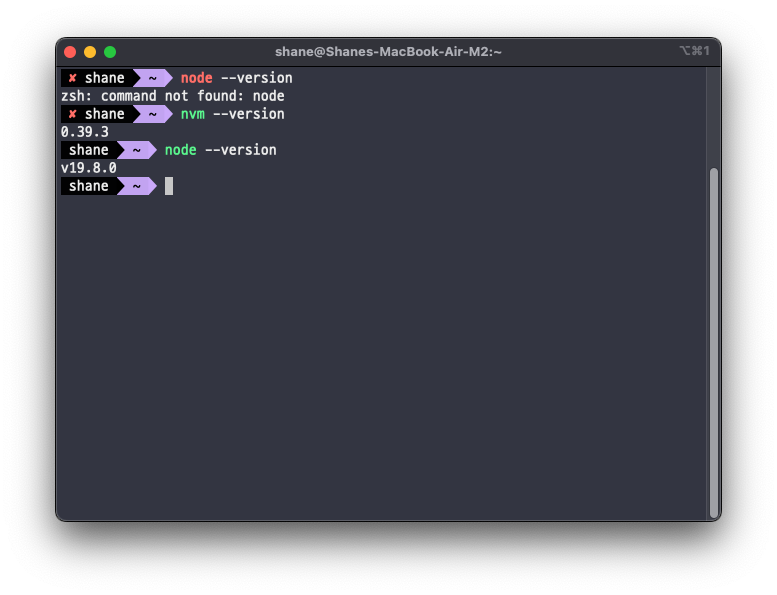The image size is (777, 595).
Task: Click red error X icon beside nvm command
Action: [x=72, y=114]
